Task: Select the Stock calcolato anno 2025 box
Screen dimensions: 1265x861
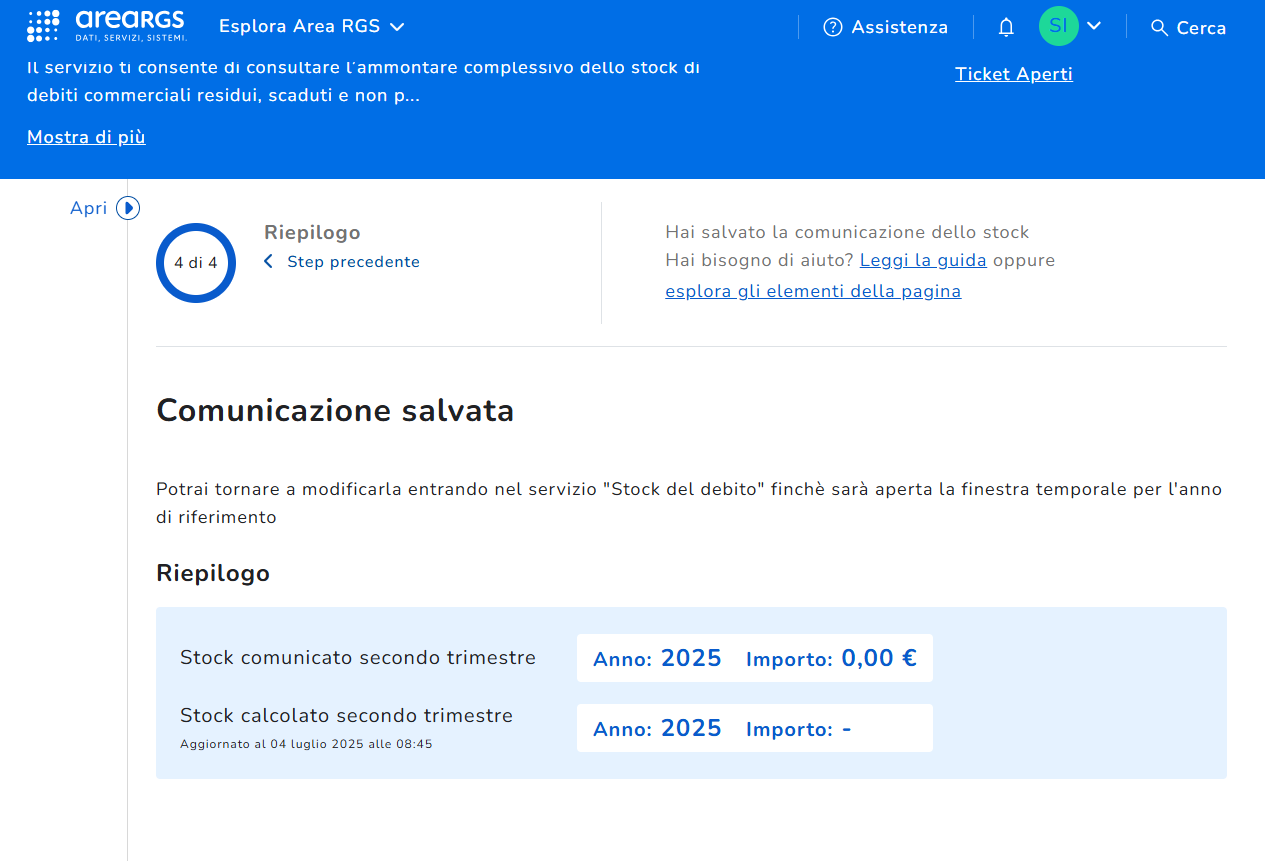Action: click(657, 728)
